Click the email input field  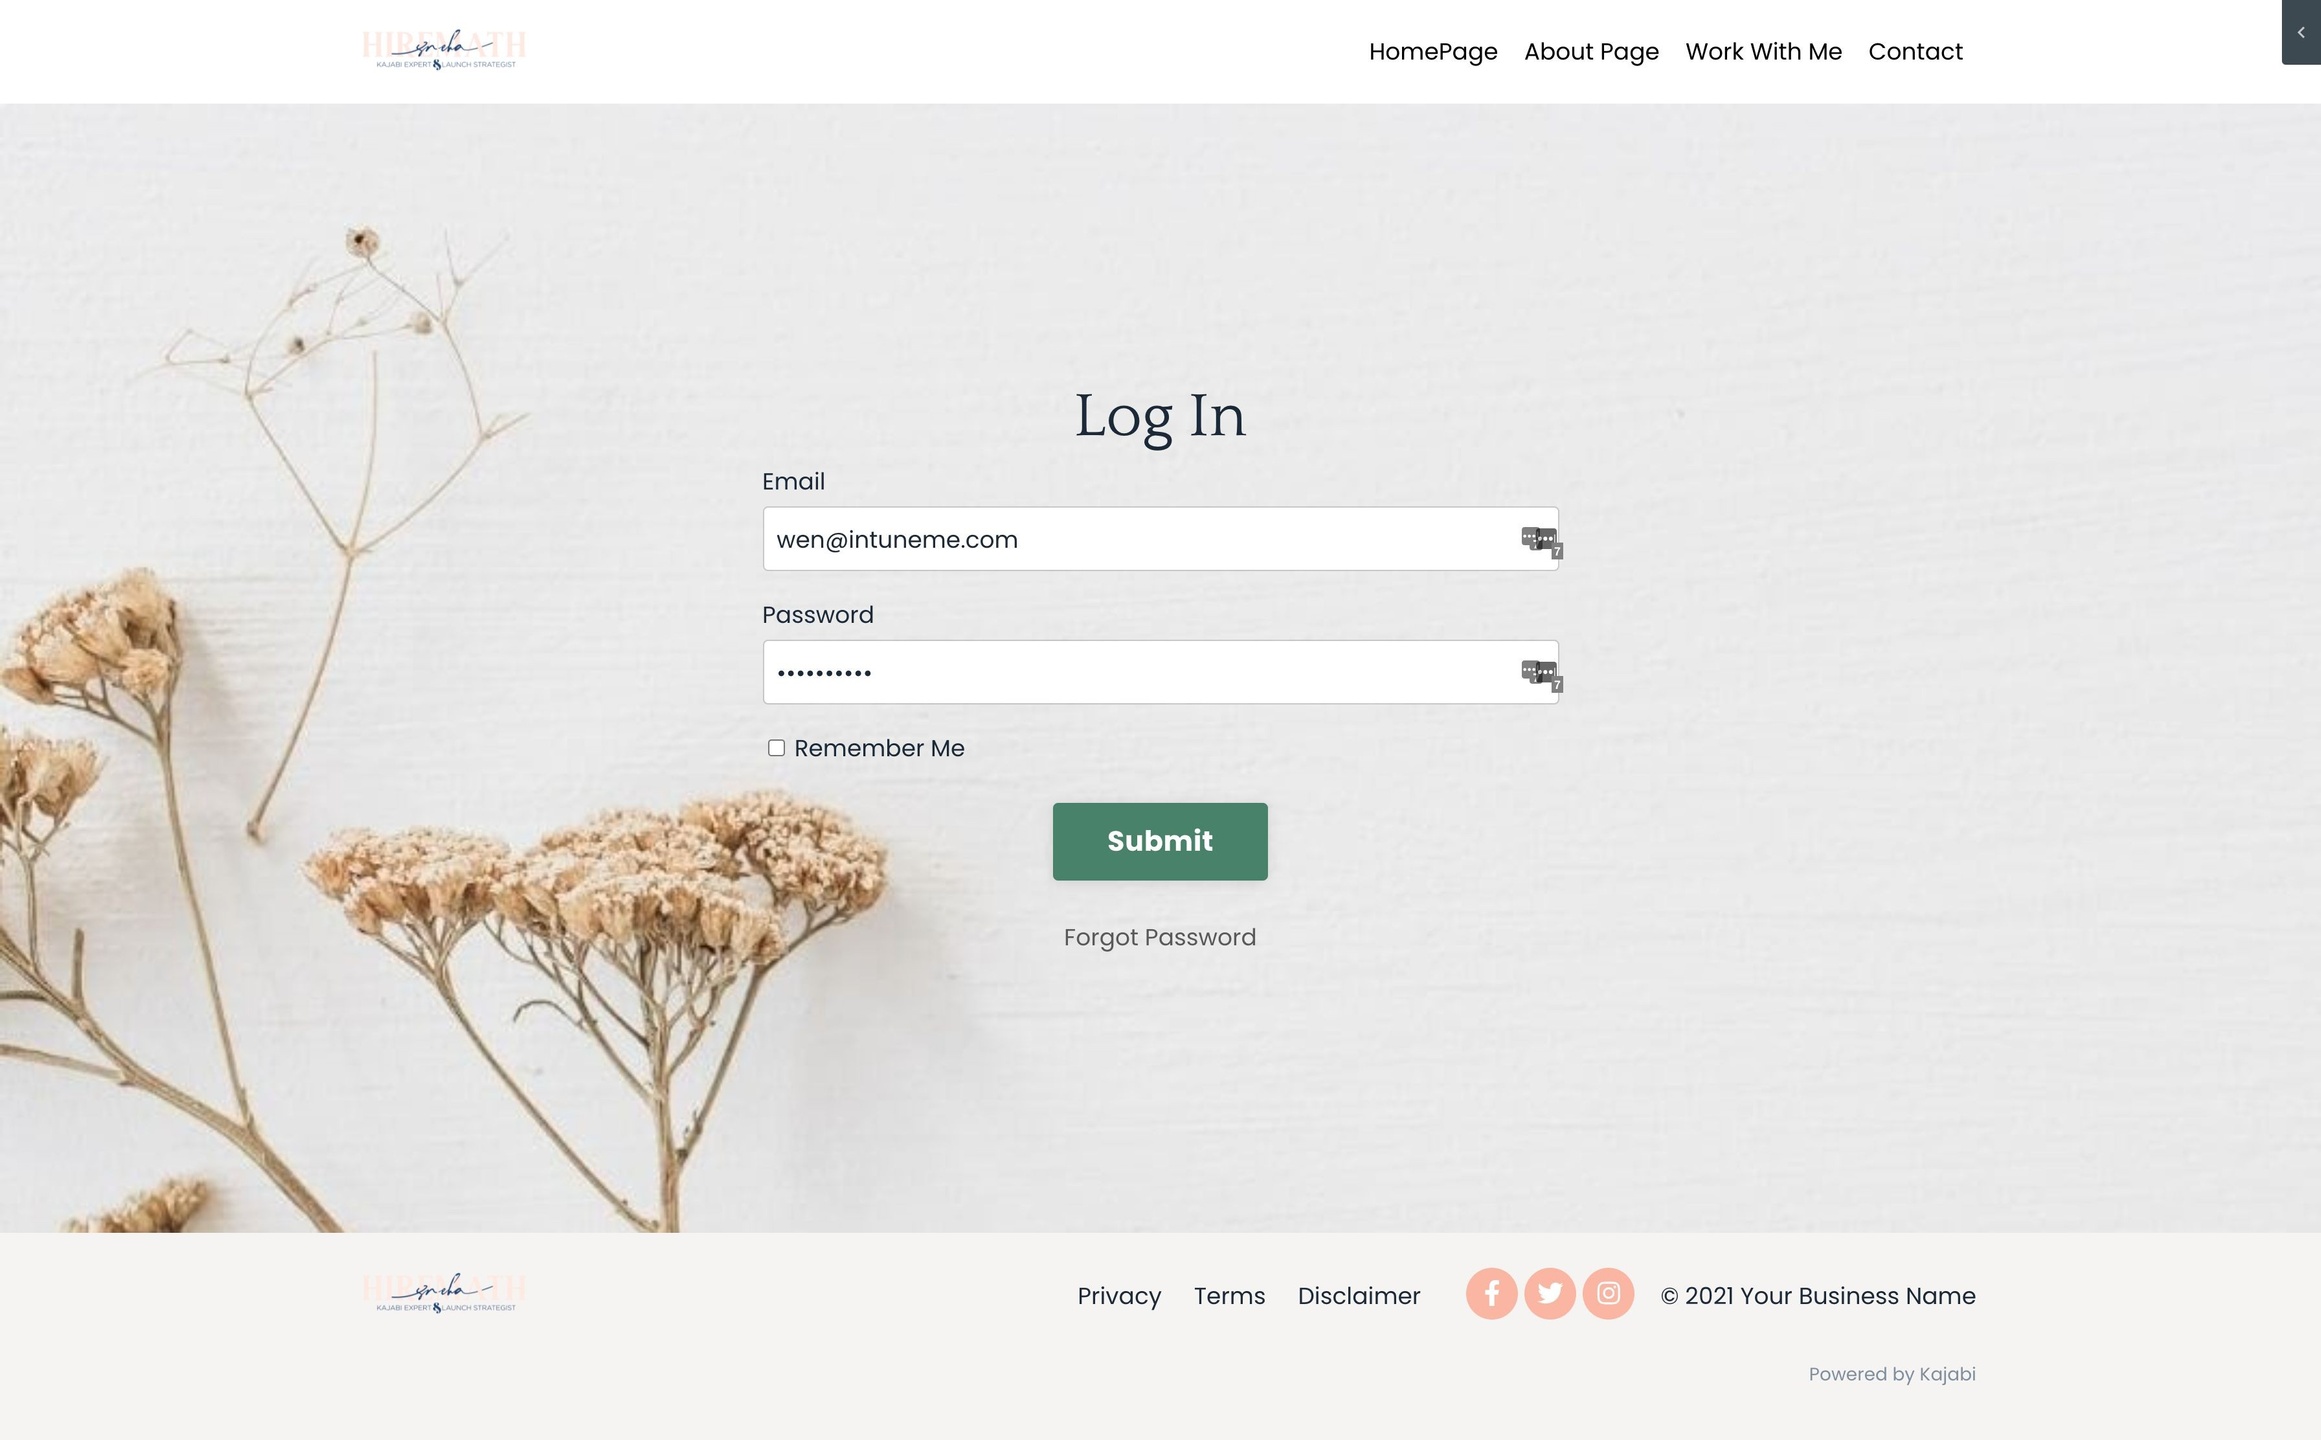tap(1160, 538)
